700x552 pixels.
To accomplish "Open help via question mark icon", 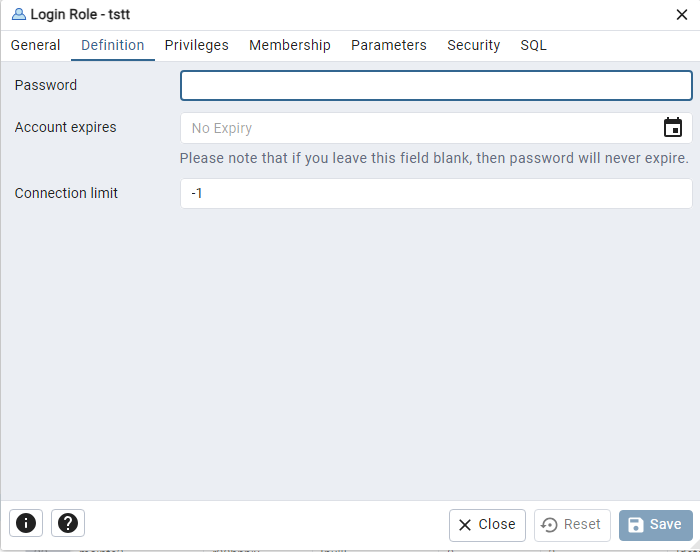I will pyautogui.click(x=68, y=523).
